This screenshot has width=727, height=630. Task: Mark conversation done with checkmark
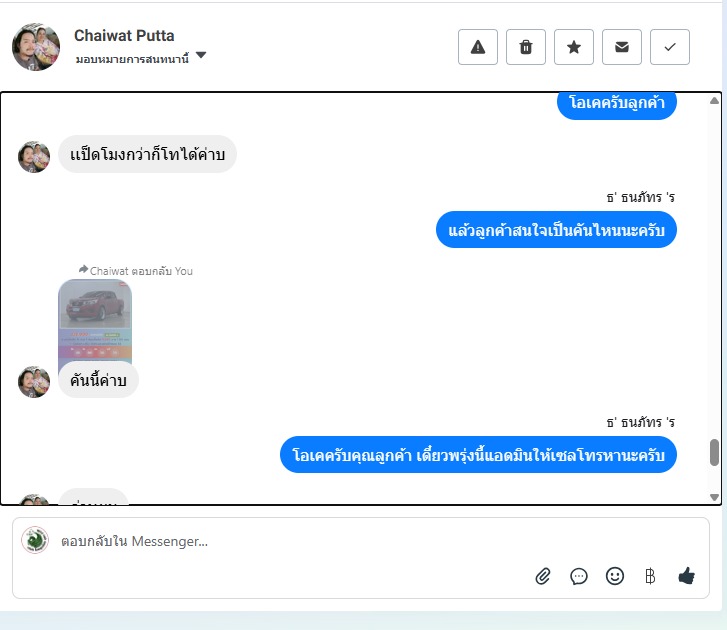[670, 47]
